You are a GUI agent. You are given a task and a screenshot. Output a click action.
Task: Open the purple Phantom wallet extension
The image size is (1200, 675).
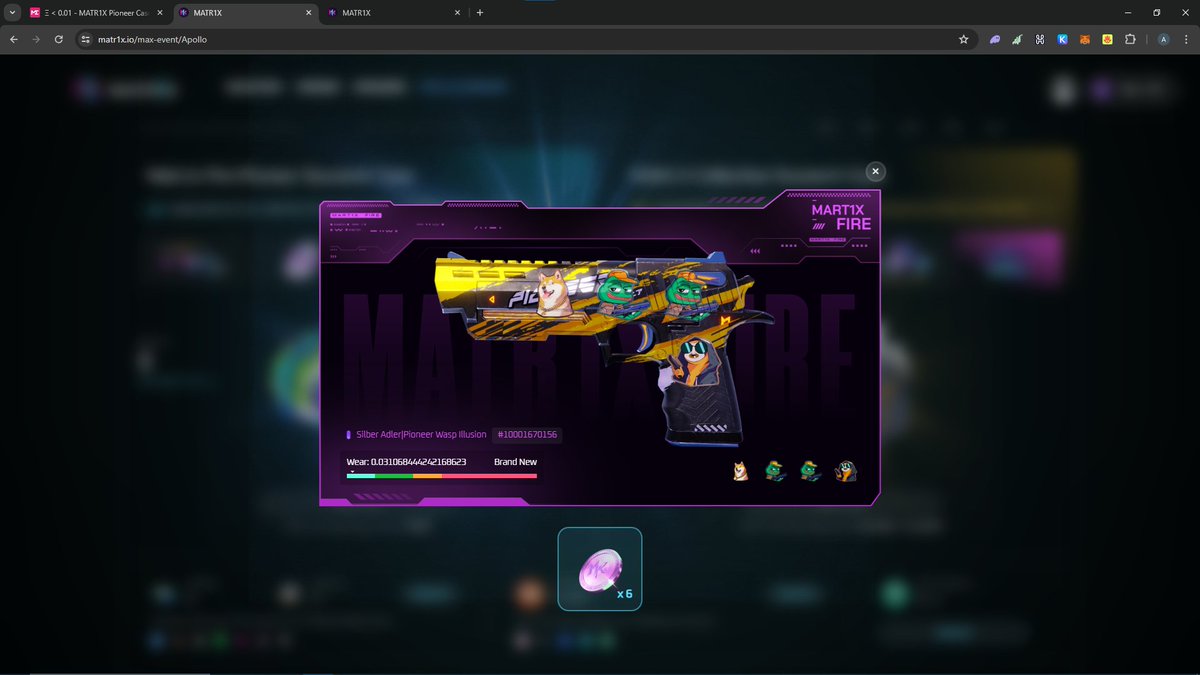pos(995,39)
